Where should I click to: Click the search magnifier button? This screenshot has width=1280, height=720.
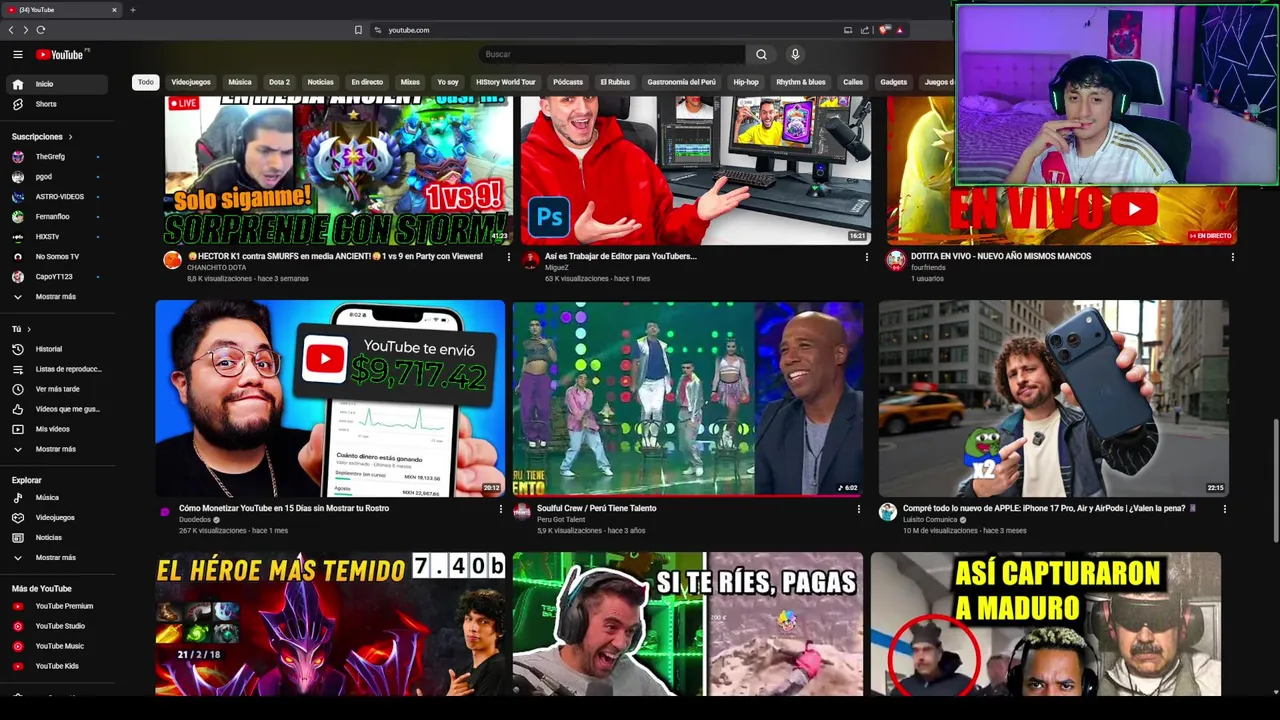coord(761,54)
